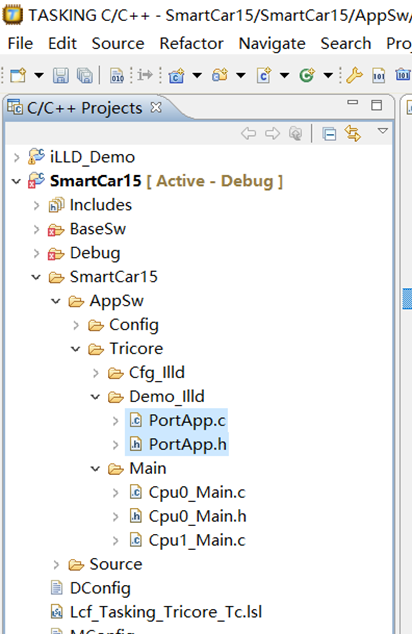
Task: Expand the iLLD_Demo project
Action: point(17,157)
